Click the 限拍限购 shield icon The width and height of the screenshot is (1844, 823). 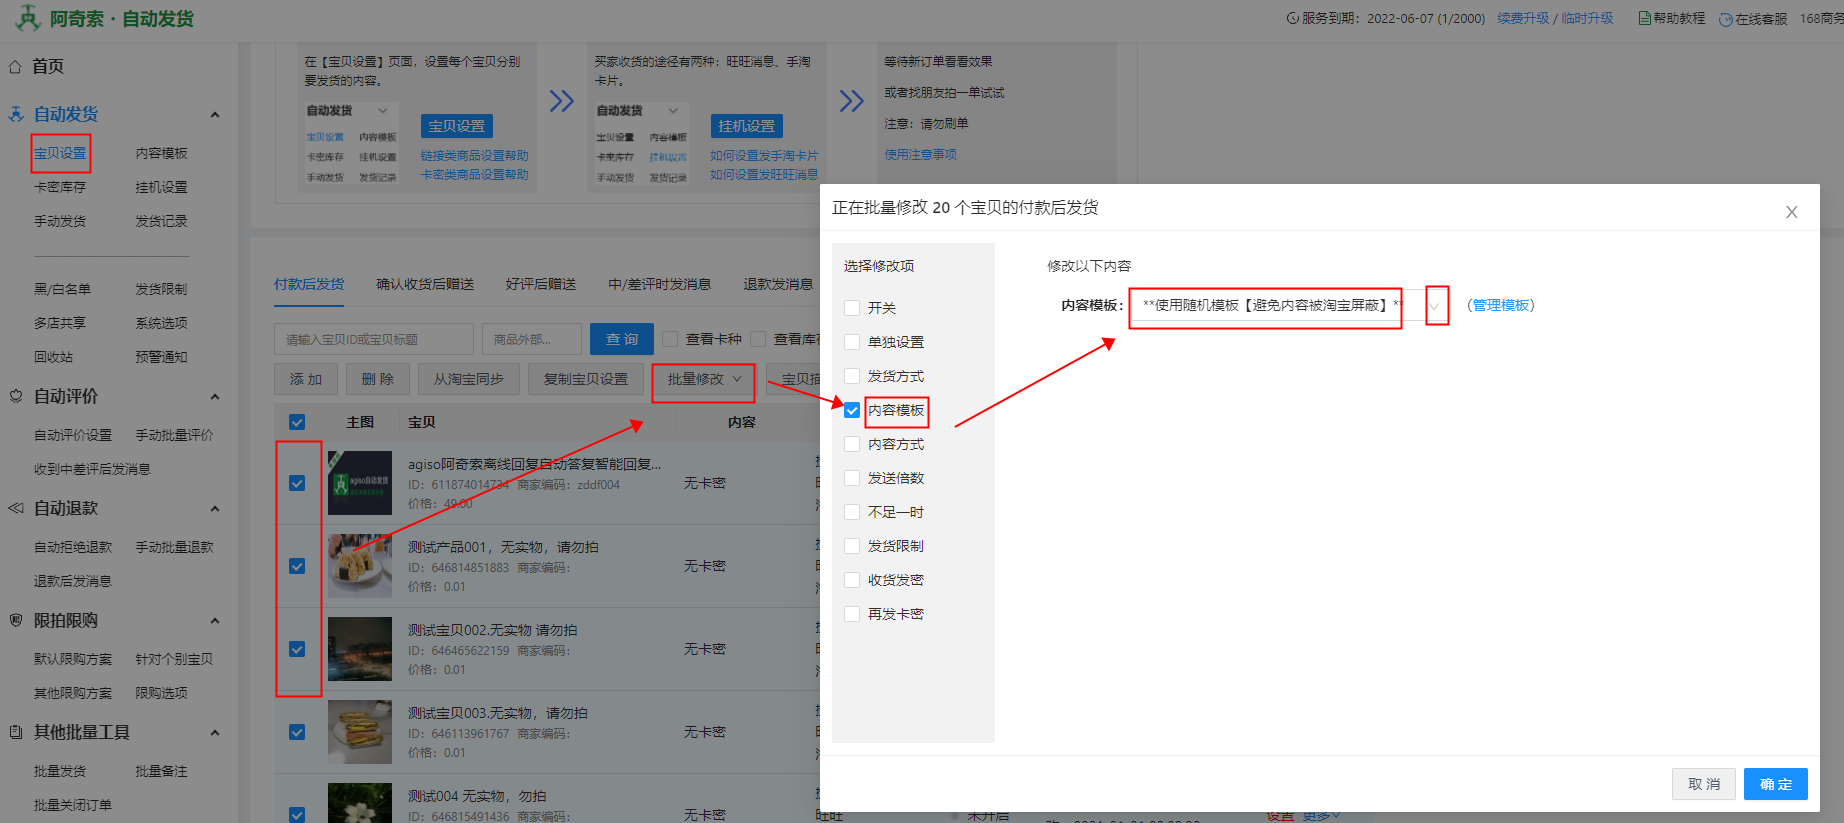[x=16, y=620]
